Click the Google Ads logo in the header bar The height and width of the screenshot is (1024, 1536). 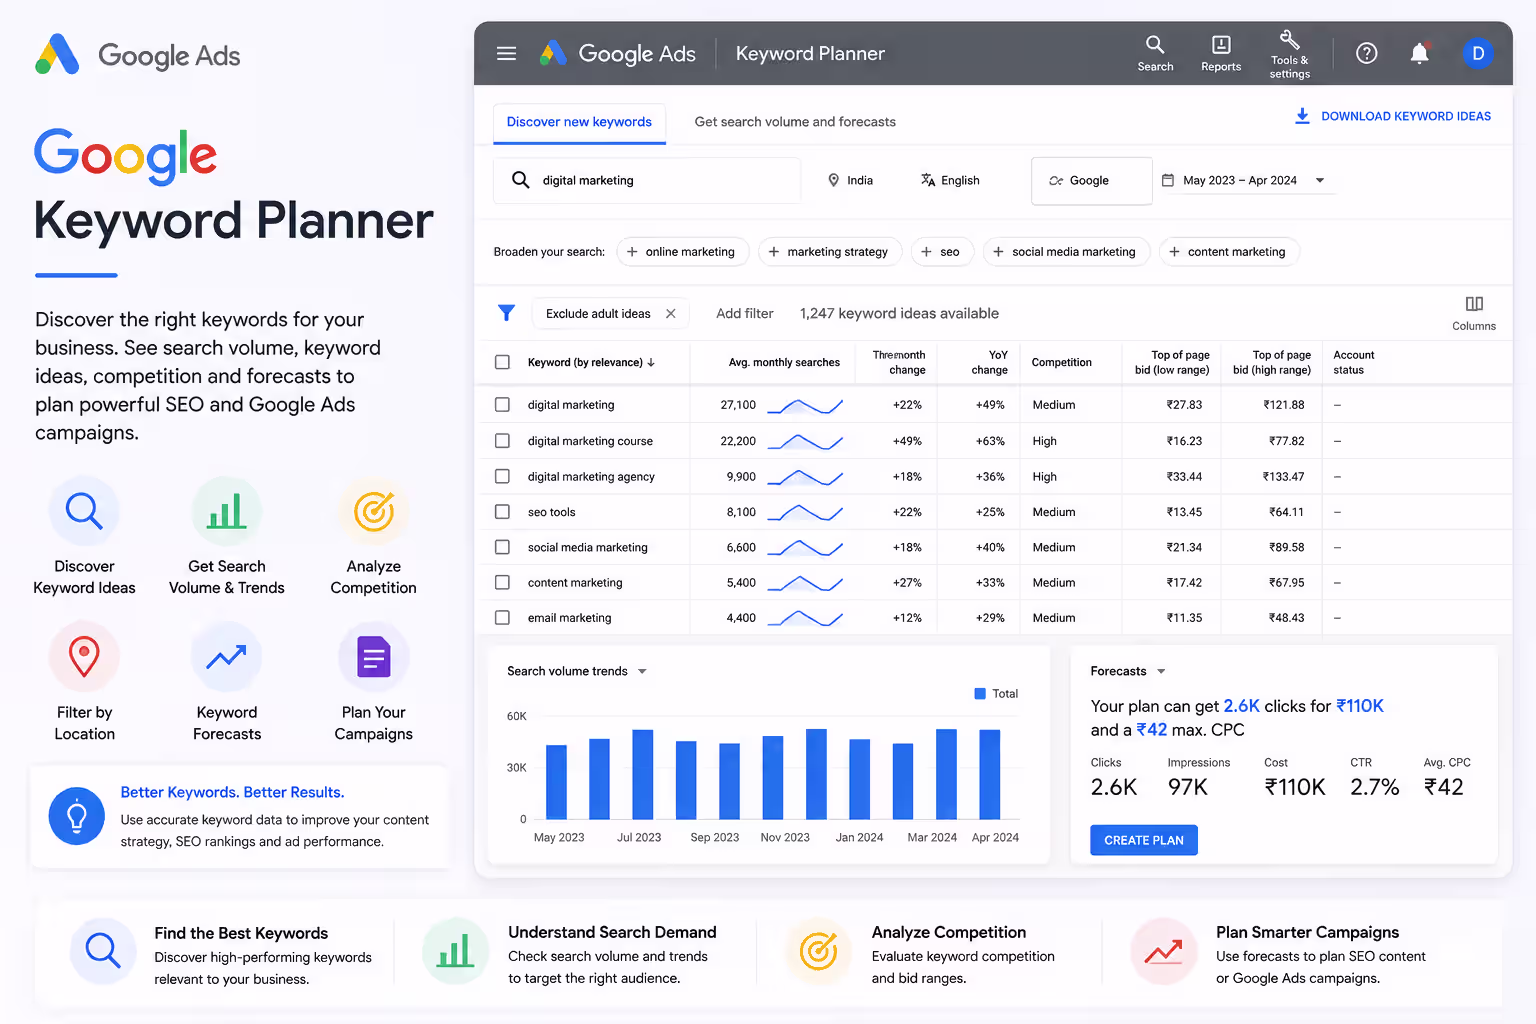coord(618,54)
